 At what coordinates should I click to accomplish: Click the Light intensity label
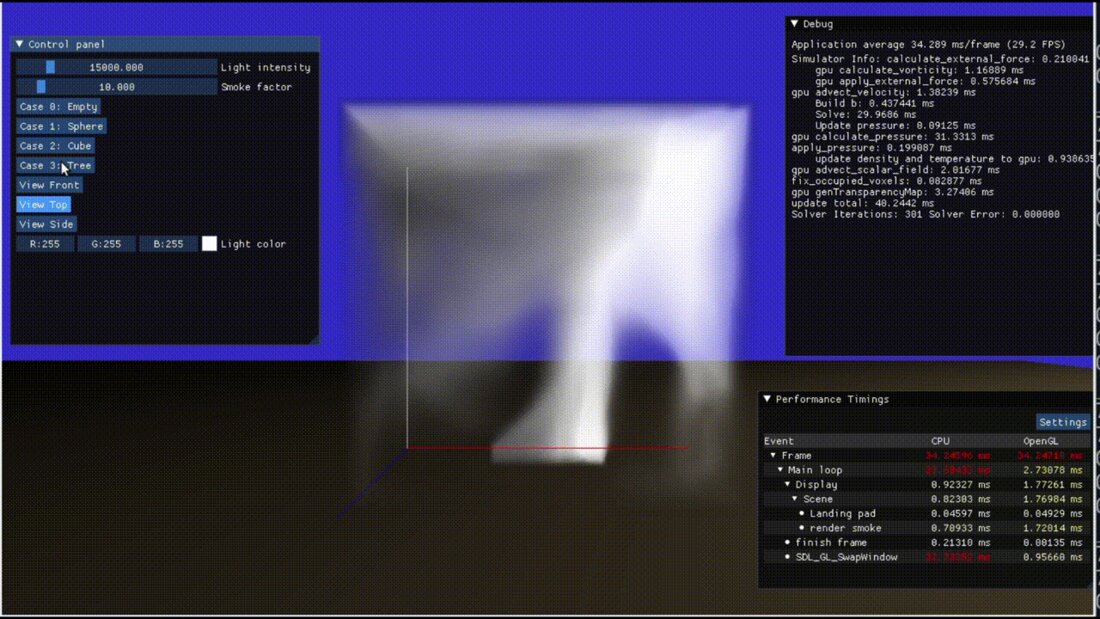click(266, 67)
